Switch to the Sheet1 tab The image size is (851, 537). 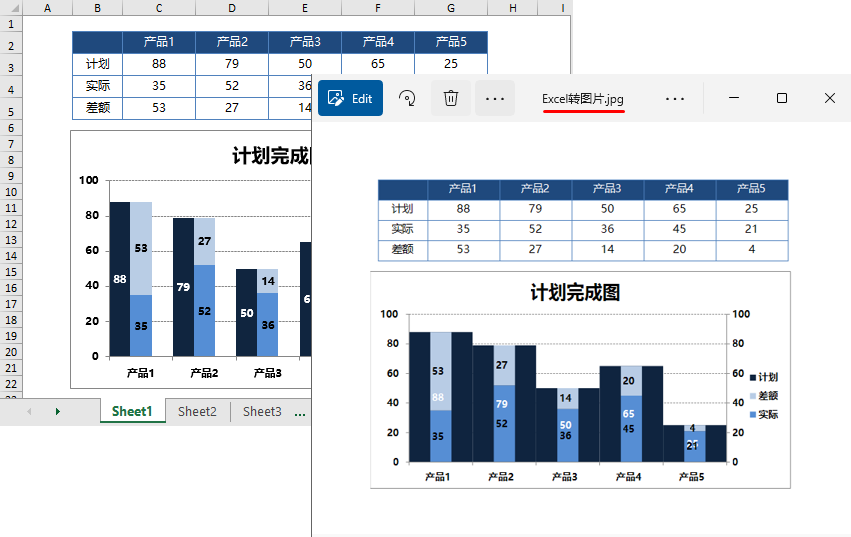pos(132,412)
